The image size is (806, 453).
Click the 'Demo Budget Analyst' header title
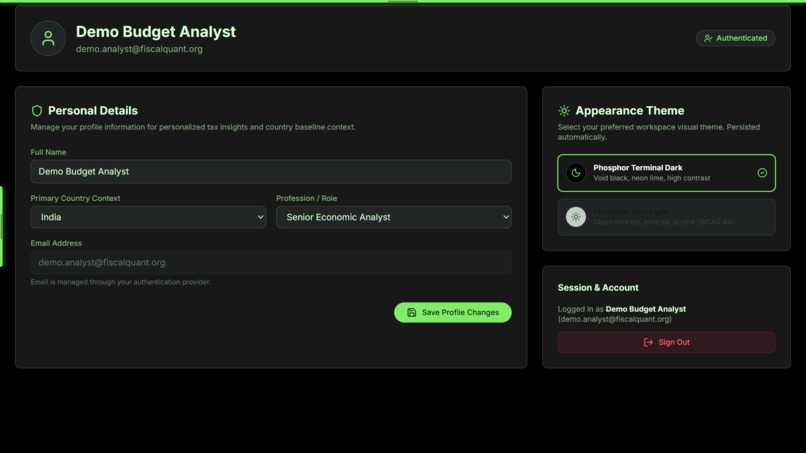click(x=156, y=32)
